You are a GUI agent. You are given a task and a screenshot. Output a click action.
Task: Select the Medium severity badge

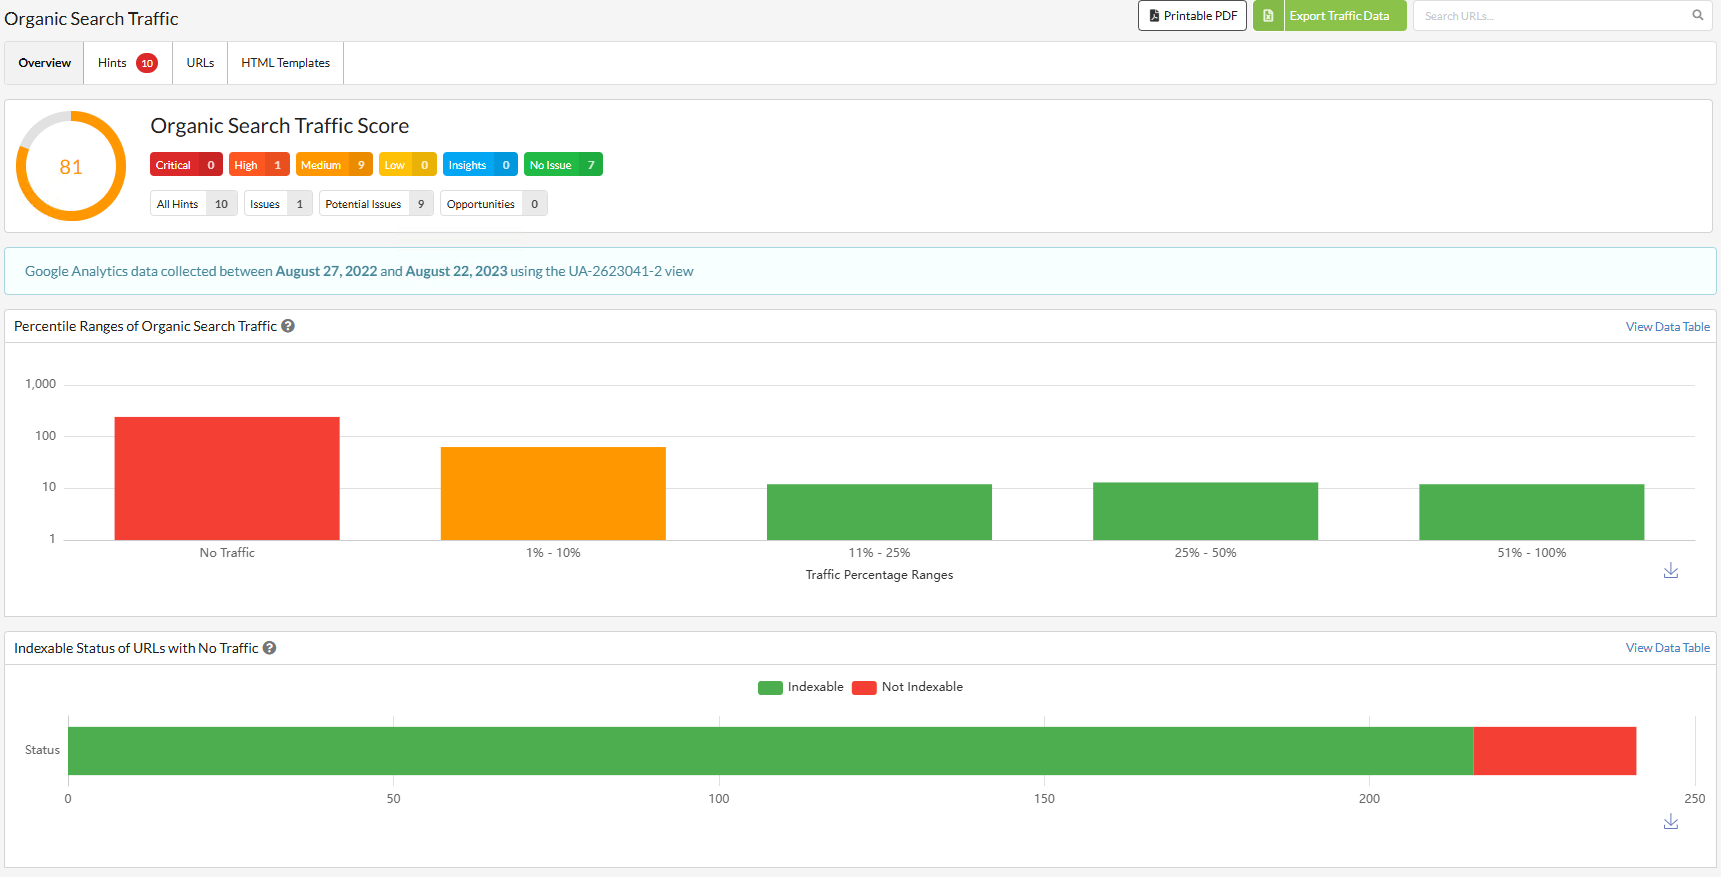pyautogui.click(x=334, y=165)
